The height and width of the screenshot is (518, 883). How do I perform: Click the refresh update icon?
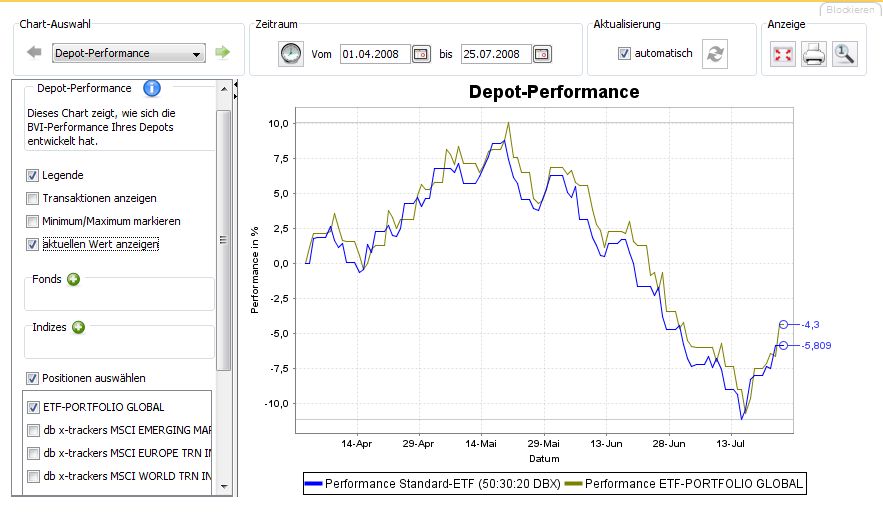pos(714,54)
